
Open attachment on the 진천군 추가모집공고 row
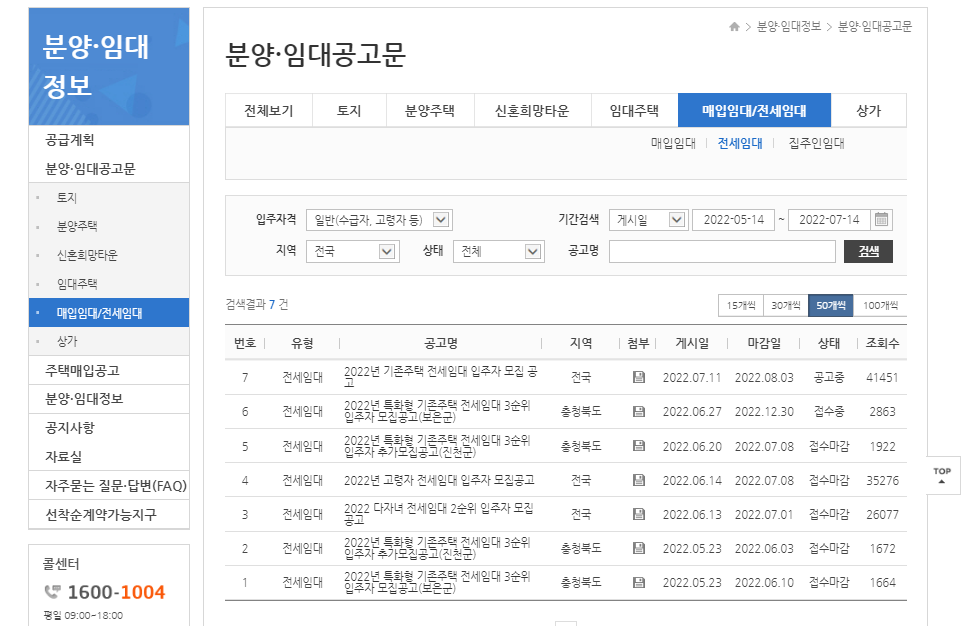point(640,445)
